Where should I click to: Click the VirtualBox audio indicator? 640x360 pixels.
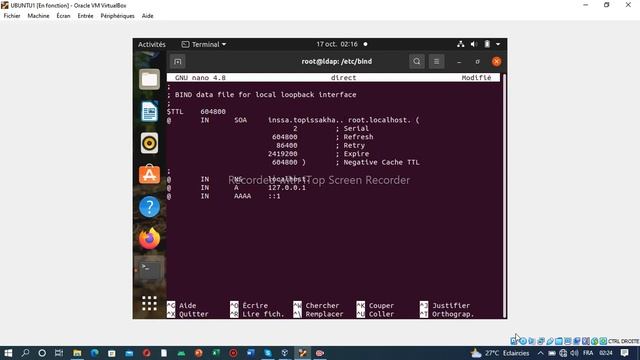point(531,341)
